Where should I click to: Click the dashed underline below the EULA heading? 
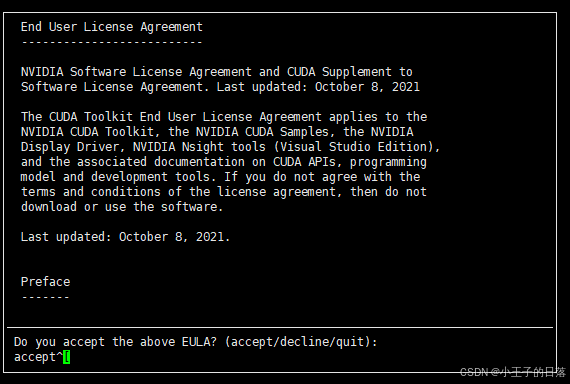click(112, 42)
